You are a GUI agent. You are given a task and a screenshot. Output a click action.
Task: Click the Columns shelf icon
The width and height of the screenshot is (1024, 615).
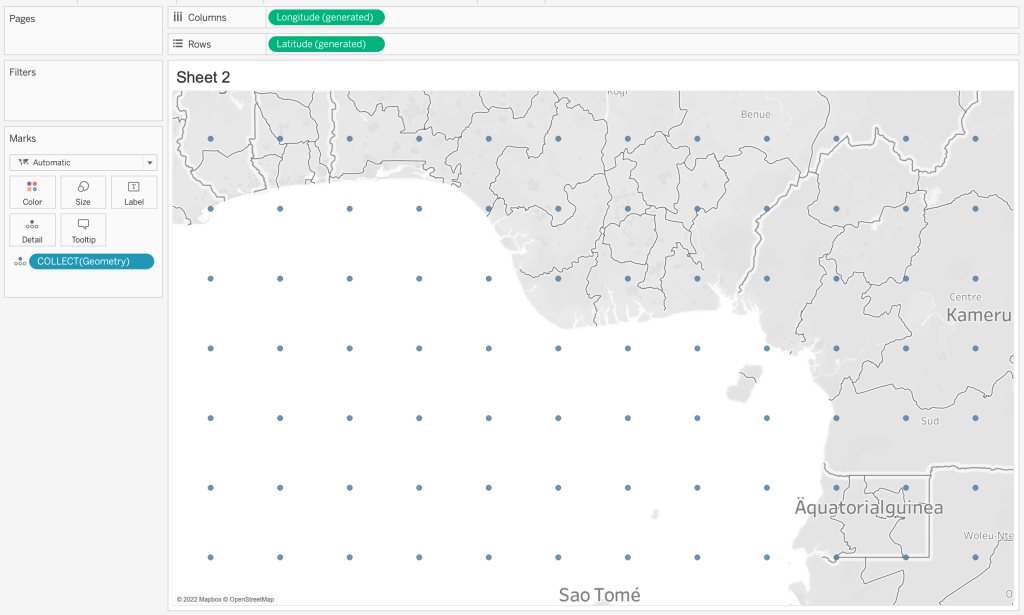click(178, 17)
